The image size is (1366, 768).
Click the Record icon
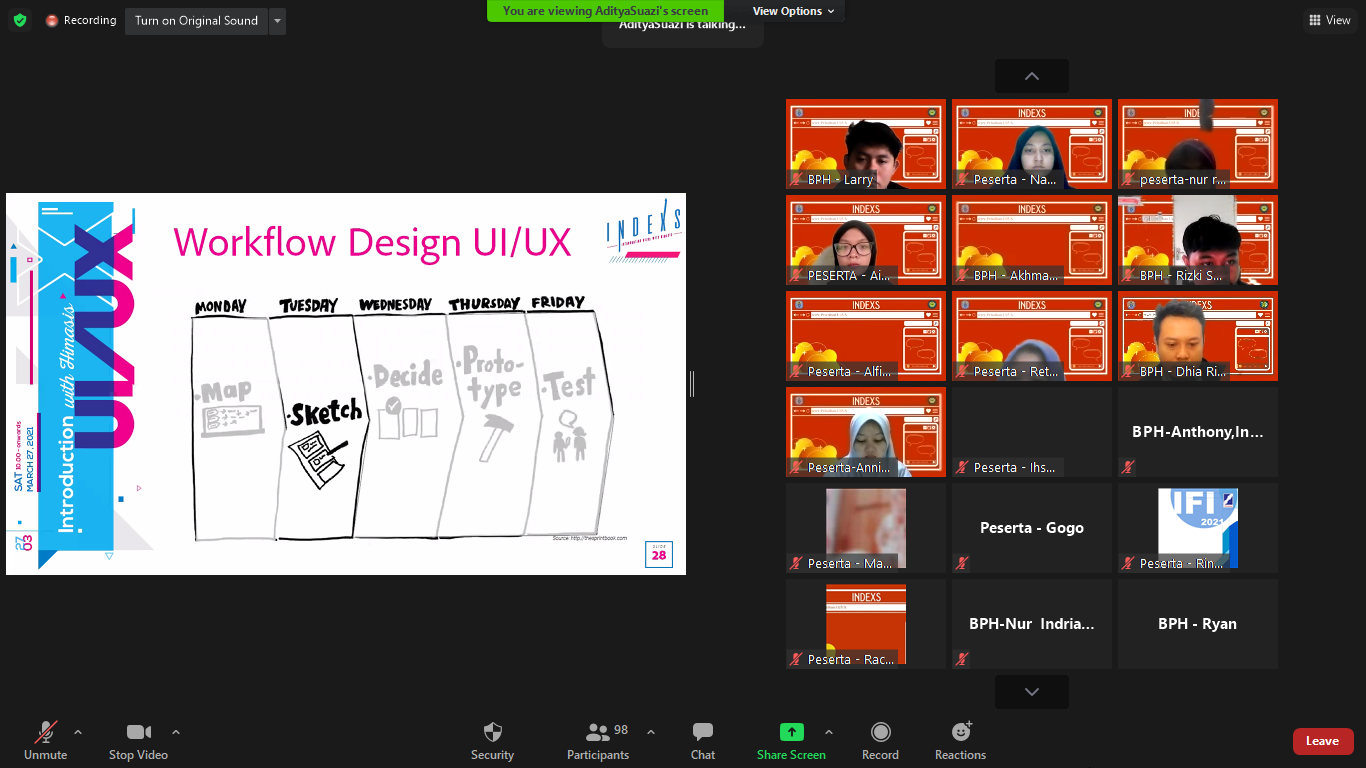880,733
